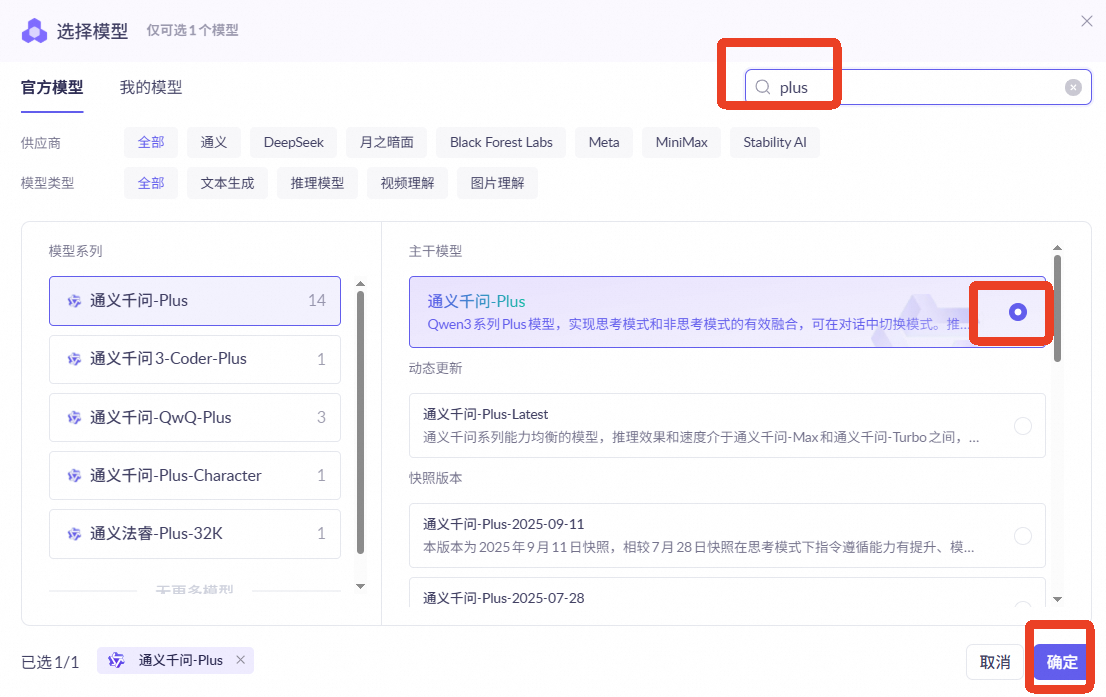The image size is (1106, 697).
Task: Click the purple logo beside 选择模型
Action: tap(34, 31)
